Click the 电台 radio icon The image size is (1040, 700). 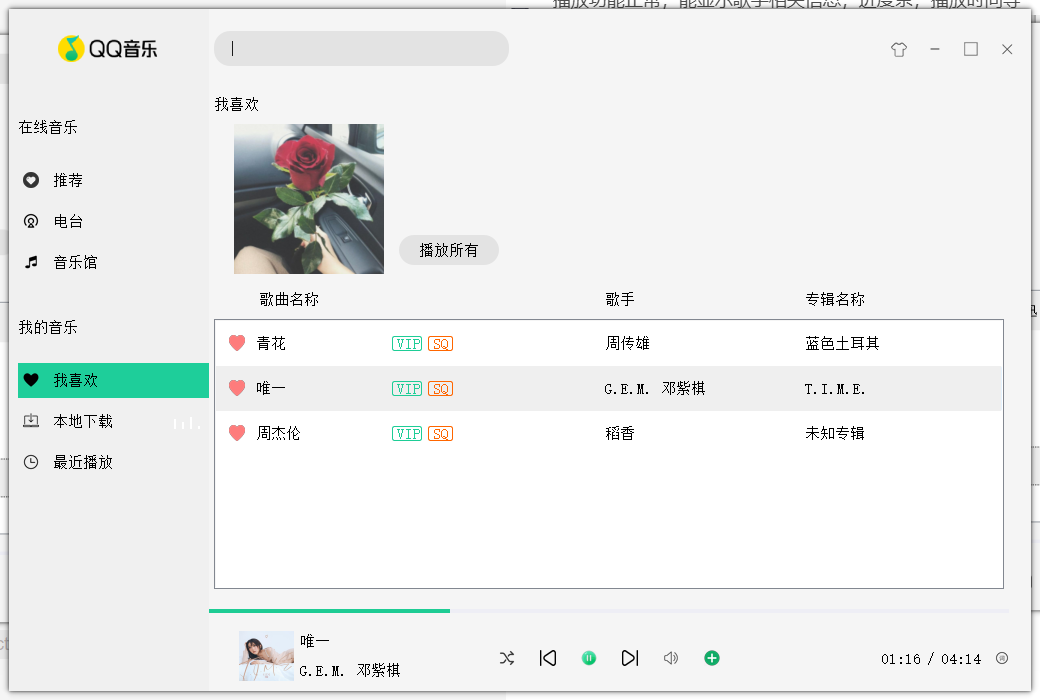pyautogui.click(x=31, y=222)
